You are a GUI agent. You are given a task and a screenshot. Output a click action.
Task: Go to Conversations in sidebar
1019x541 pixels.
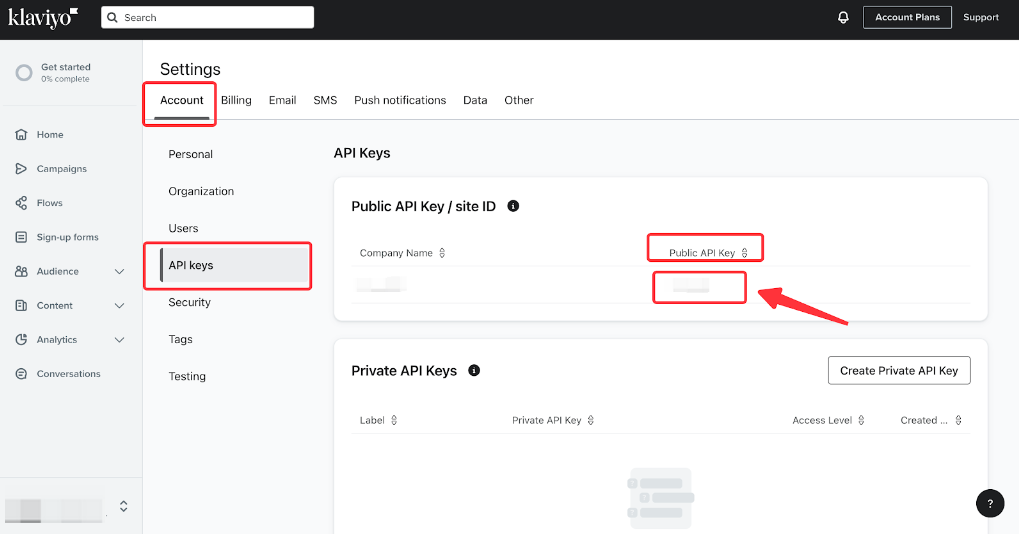point(68,373)
